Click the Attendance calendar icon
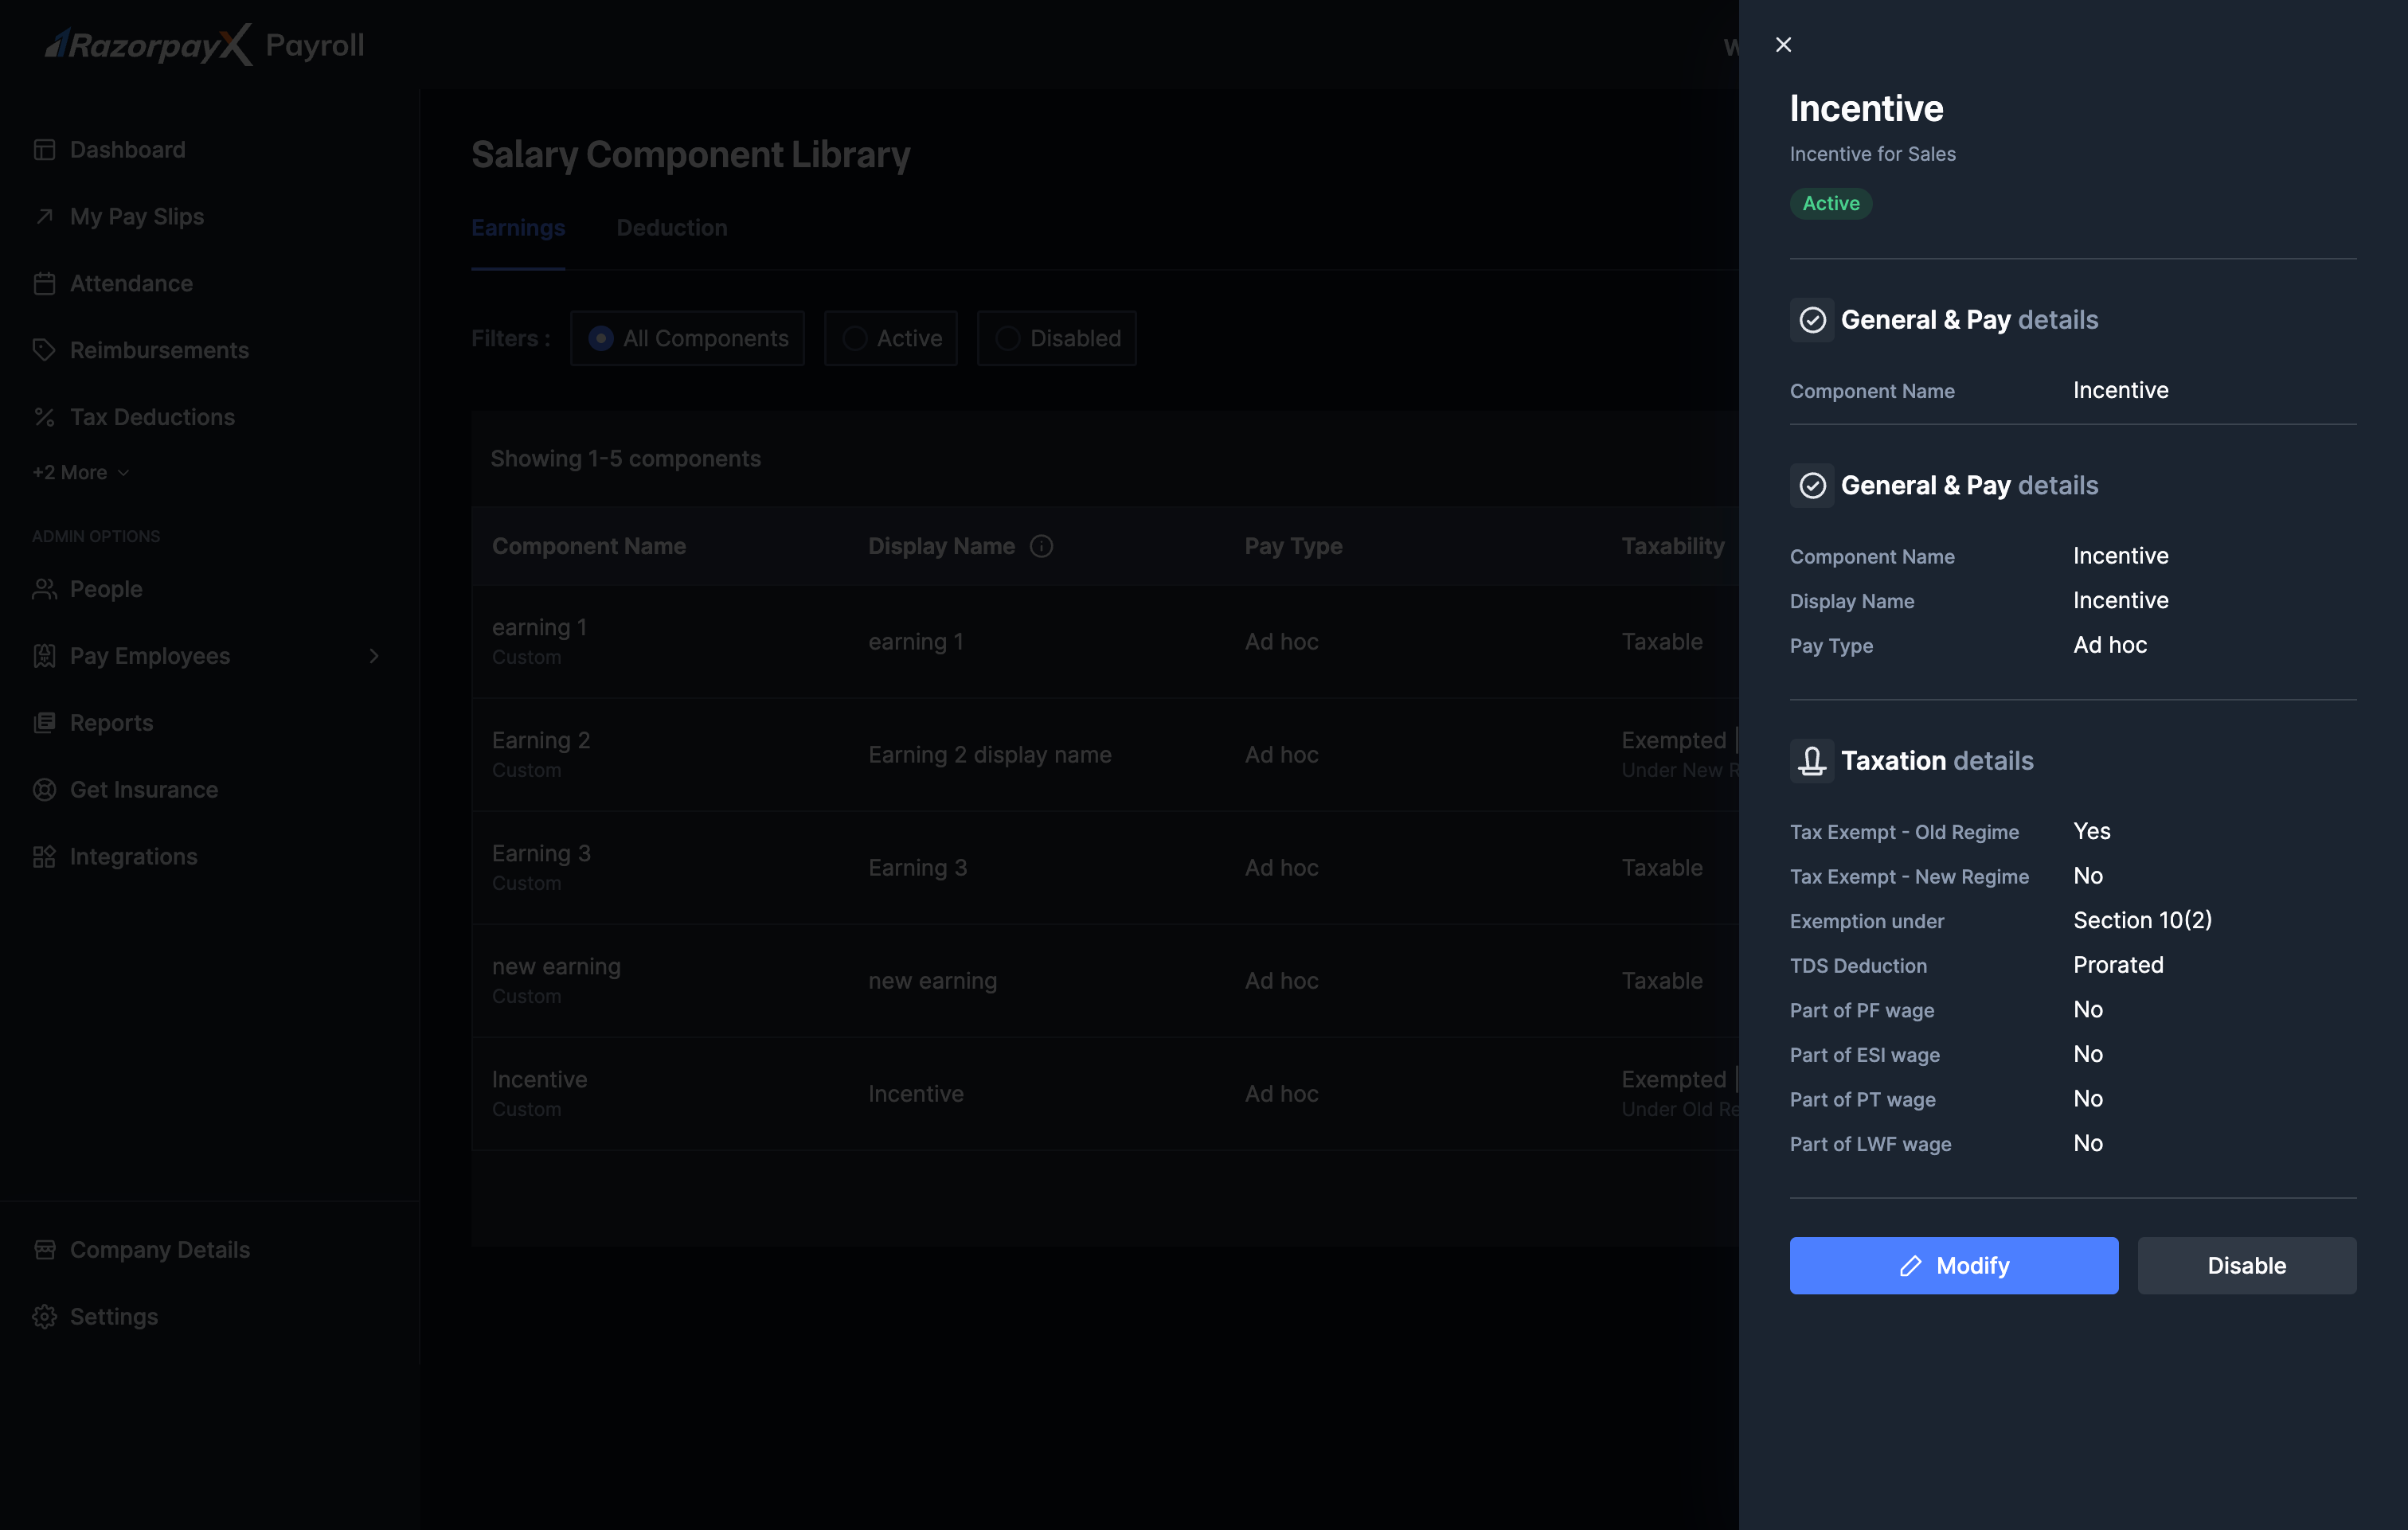 44,284
